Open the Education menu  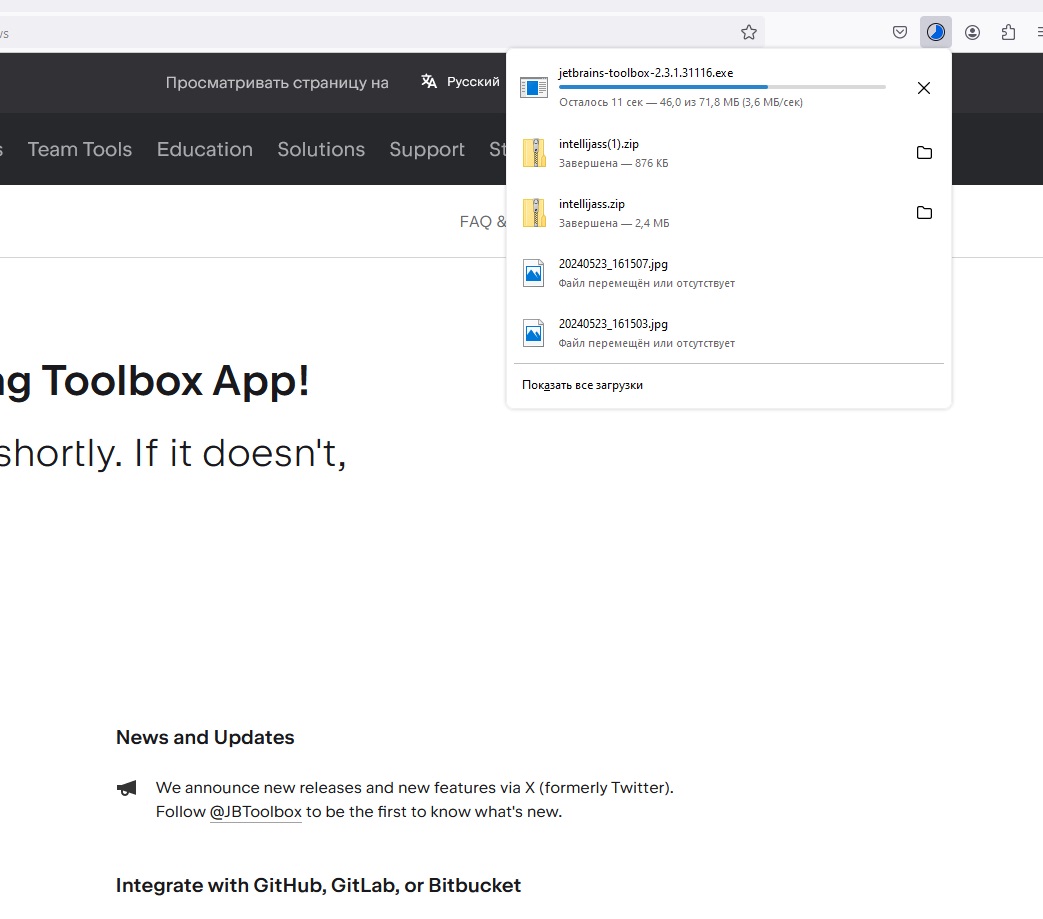coord(205,149)
